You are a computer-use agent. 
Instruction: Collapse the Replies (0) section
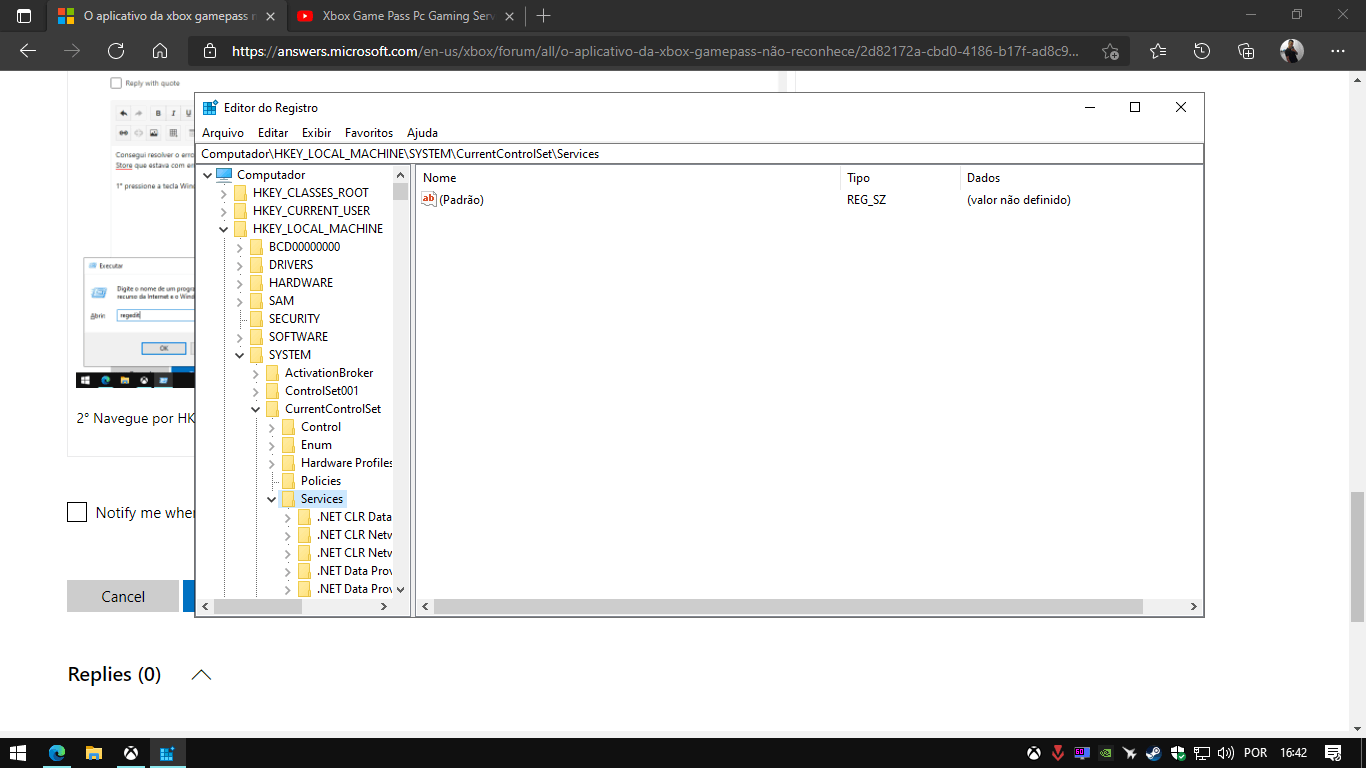coord(201,675)
